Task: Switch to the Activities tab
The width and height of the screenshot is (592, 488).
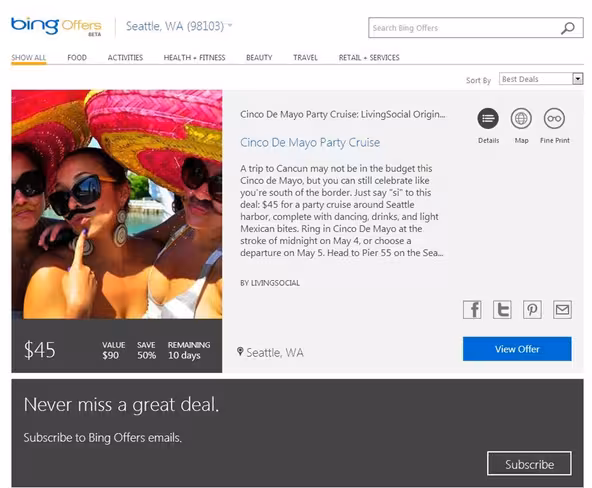Action: [x=125, y=58]
